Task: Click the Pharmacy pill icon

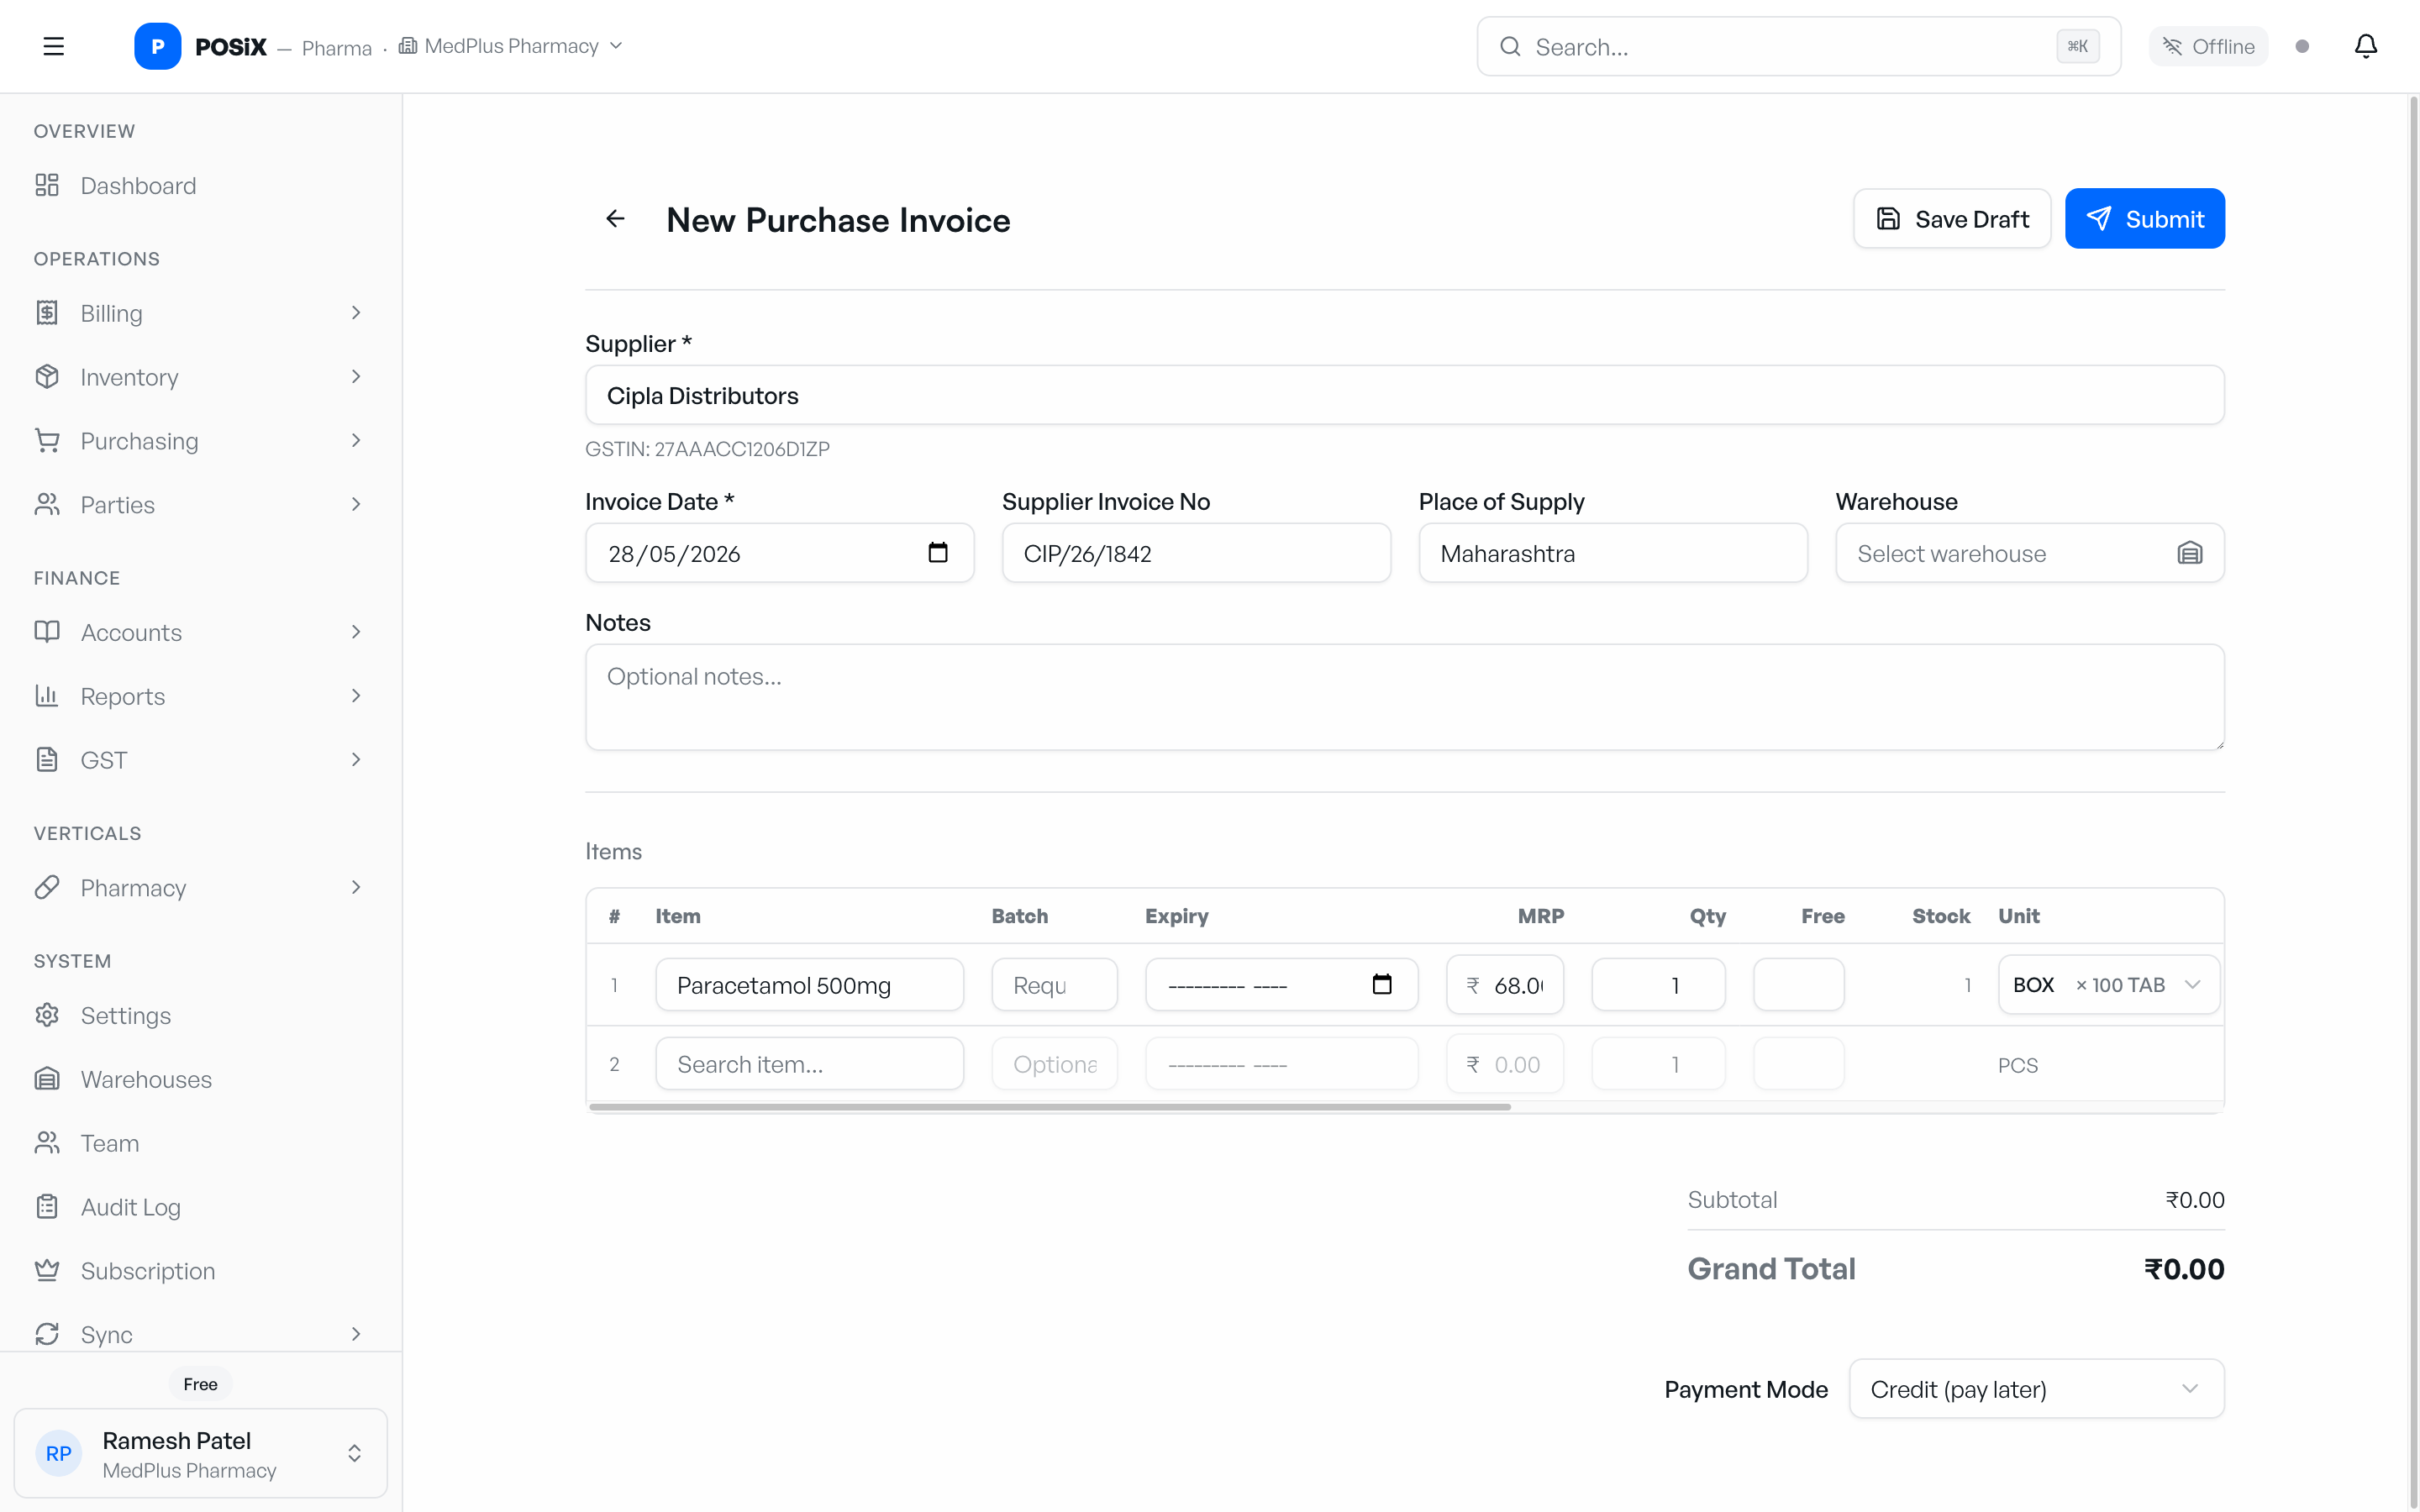Action: (x=47, y=887)
